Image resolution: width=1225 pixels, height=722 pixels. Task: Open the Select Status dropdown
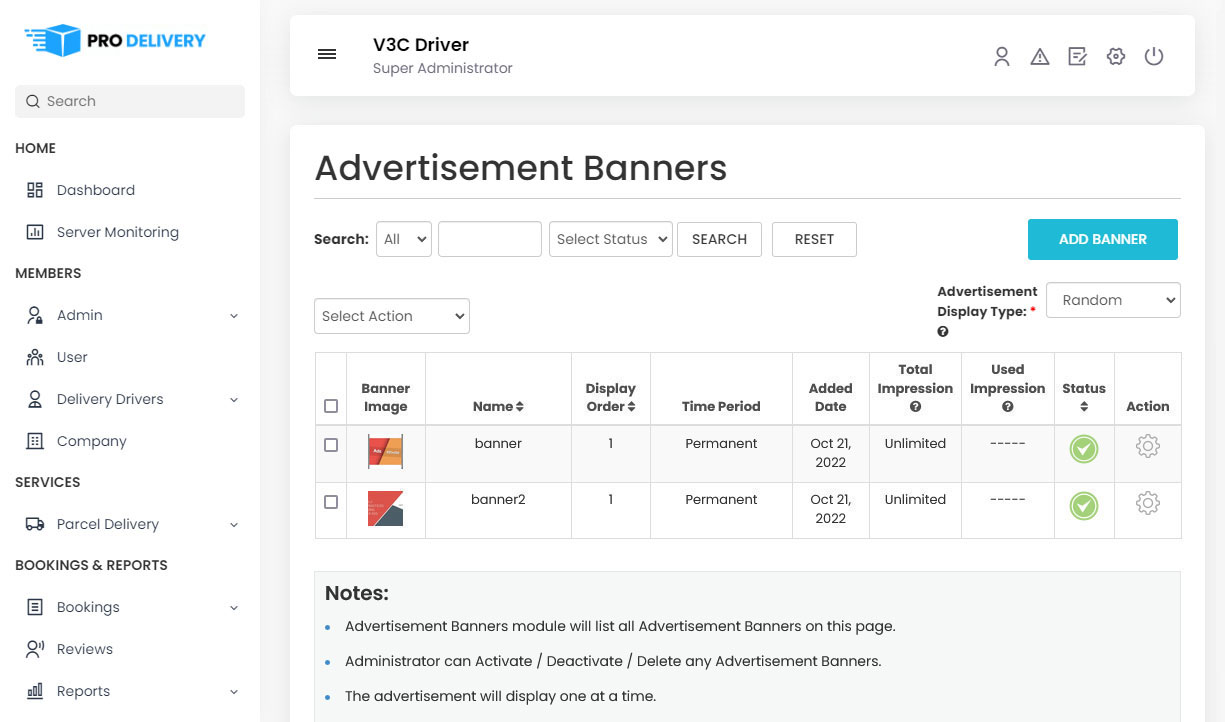(610, 239)
